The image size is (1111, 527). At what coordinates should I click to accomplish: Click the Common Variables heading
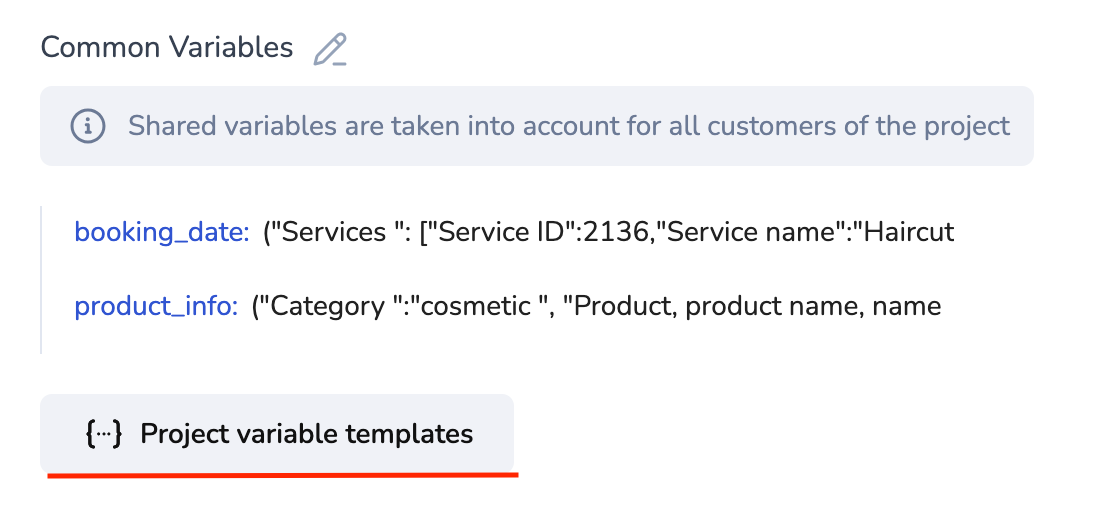(167, 47)
